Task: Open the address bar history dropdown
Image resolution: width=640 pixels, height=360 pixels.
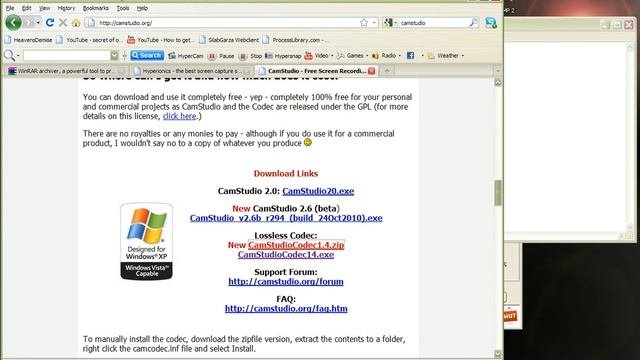Action: pyautogui.click(x=374, y=23)
